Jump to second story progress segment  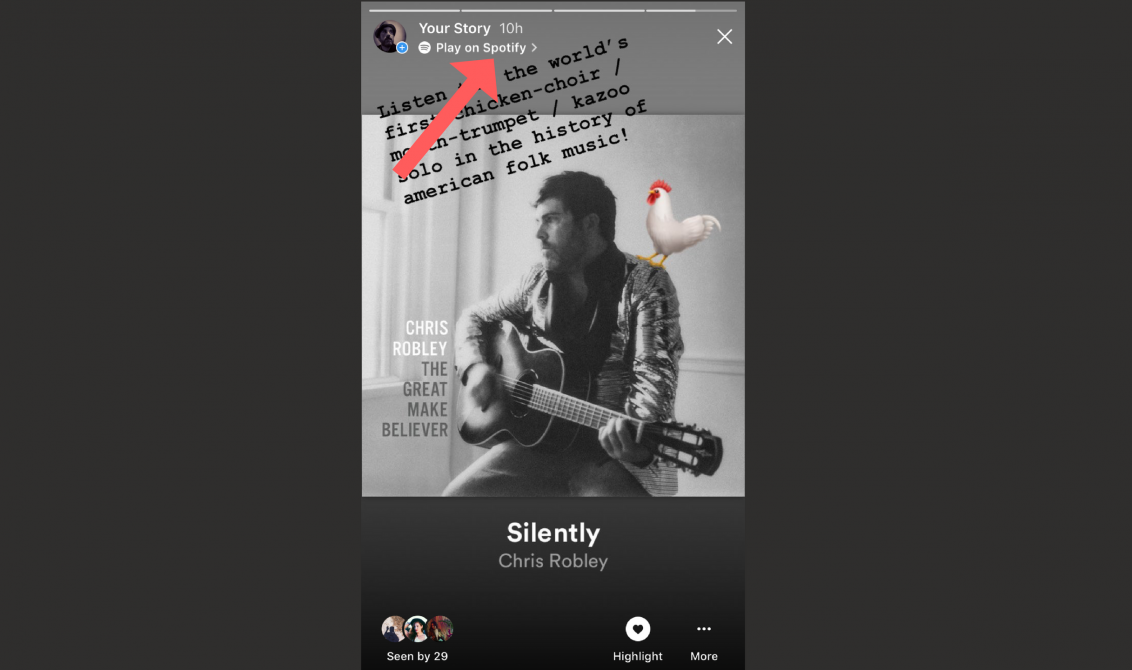point(507,10)
